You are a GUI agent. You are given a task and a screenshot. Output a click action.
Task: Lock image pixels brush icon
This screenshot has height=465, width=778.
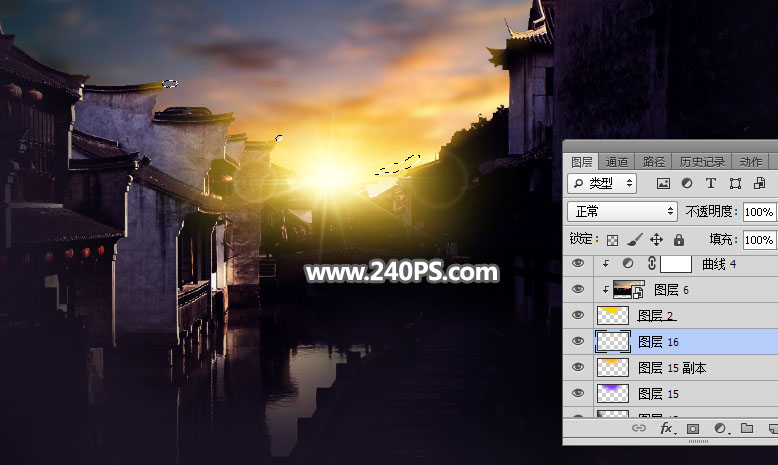(635, 240)
